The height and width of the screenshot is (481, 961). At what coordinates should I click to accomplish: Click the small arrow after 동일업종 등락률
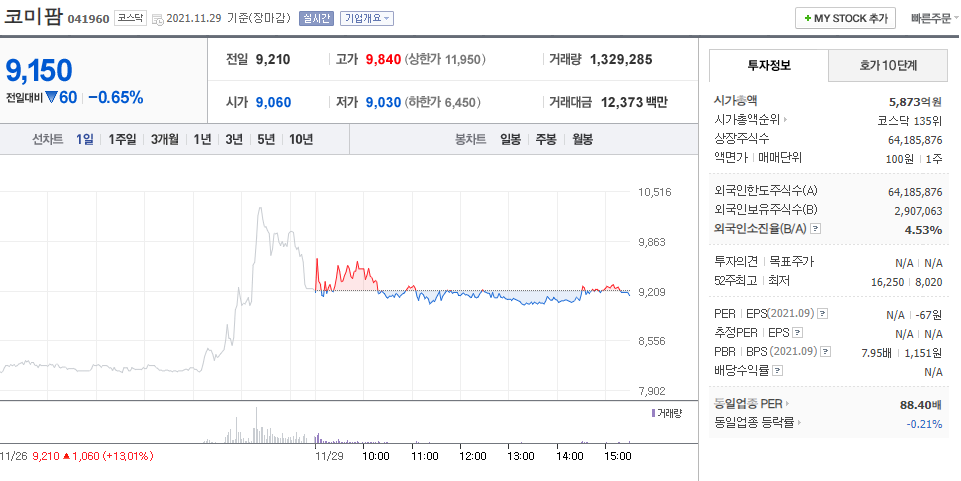pos(800,423)
